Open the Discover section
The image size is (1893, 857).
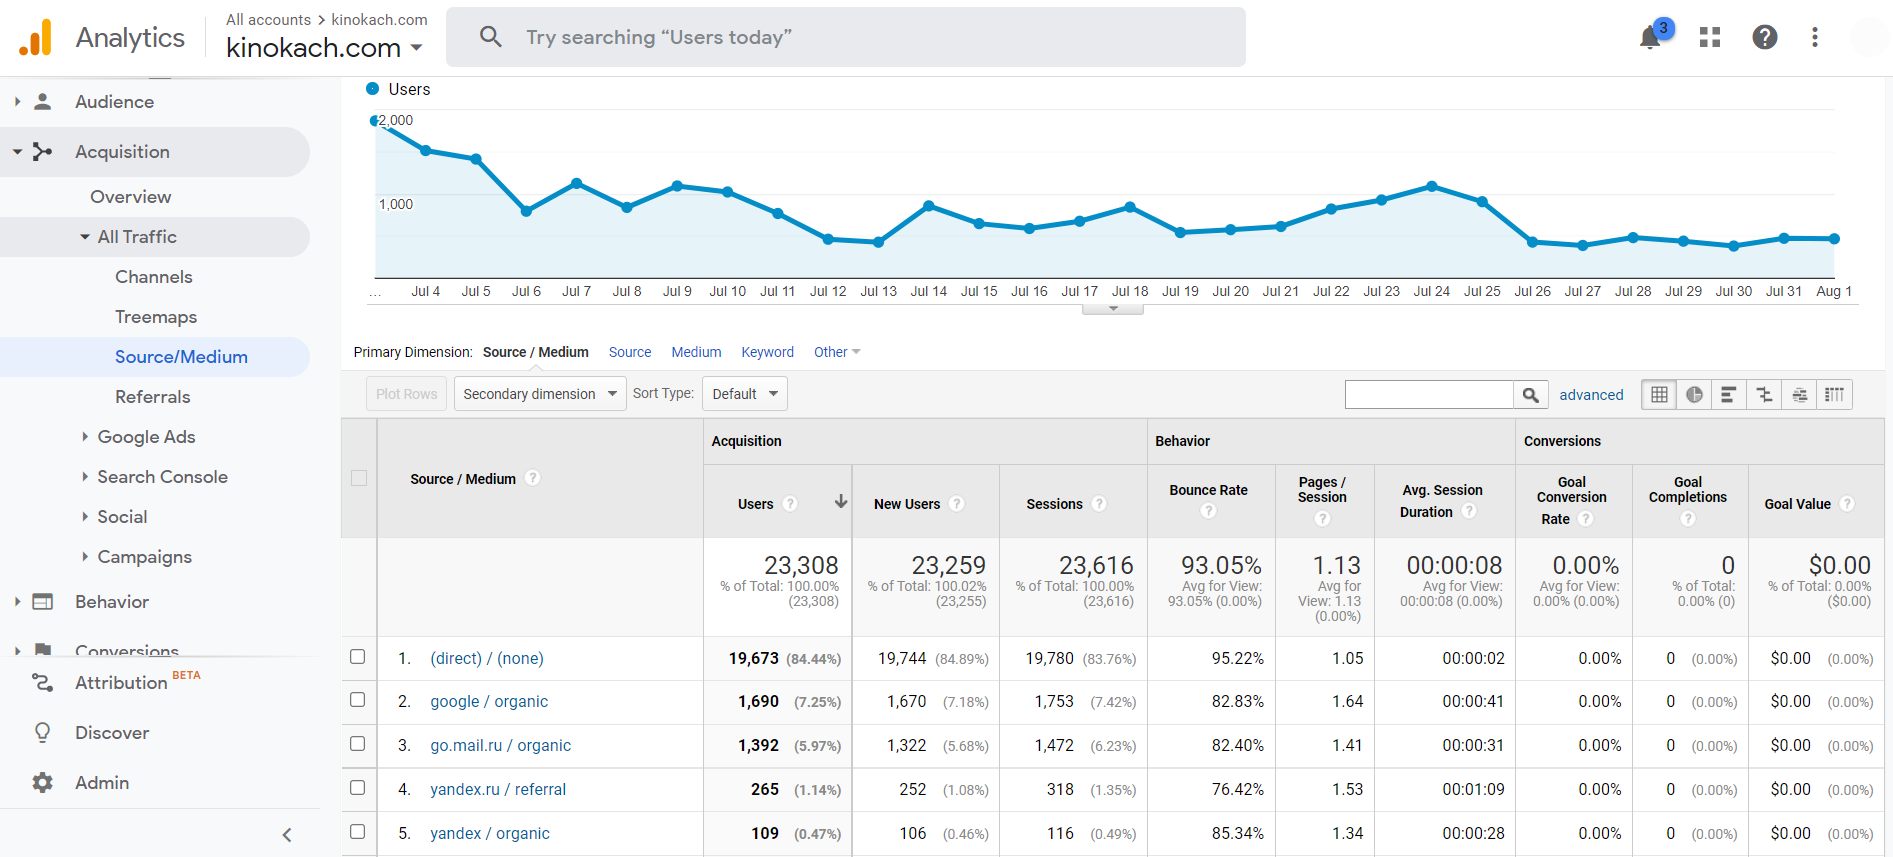(112, 733)
